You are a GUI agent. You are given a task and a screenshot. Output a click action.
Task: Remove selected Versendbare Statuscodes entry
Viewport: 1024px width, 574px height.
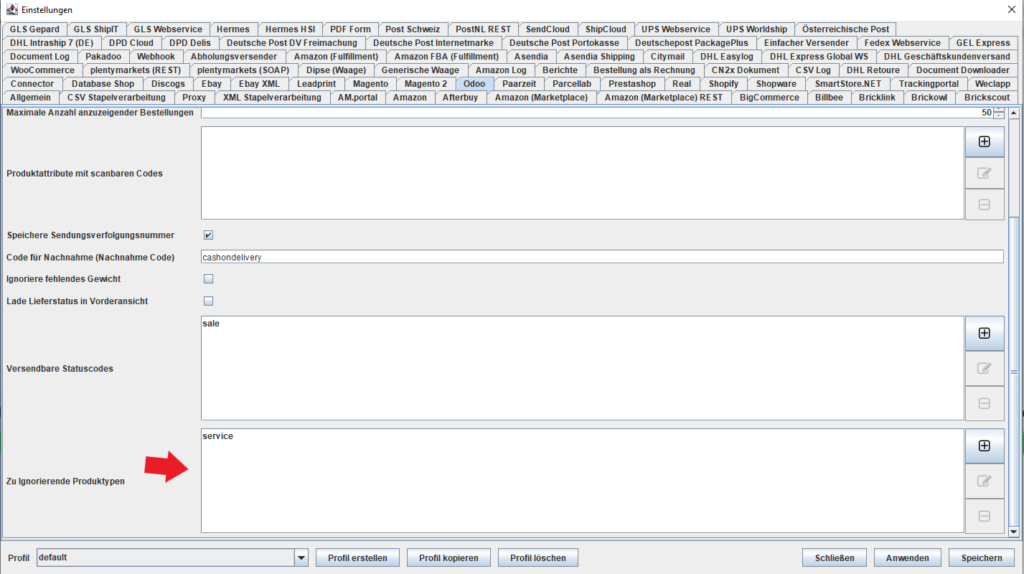[x=984, y=404]
